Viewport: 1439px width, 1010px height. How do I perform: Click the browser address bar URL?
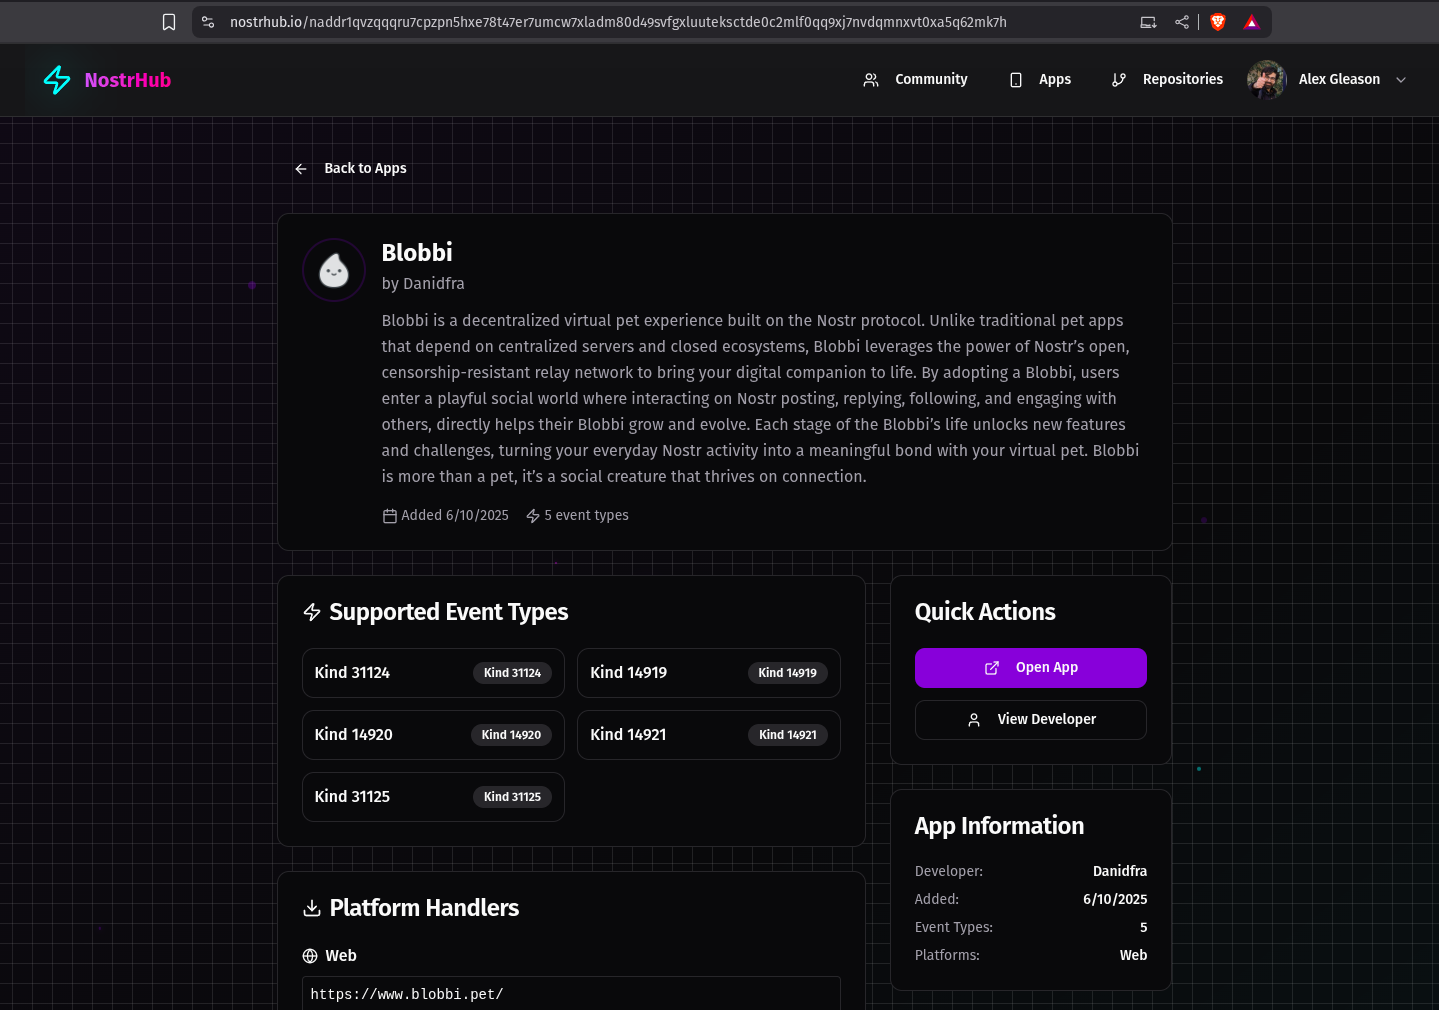(x=618, y=22)
